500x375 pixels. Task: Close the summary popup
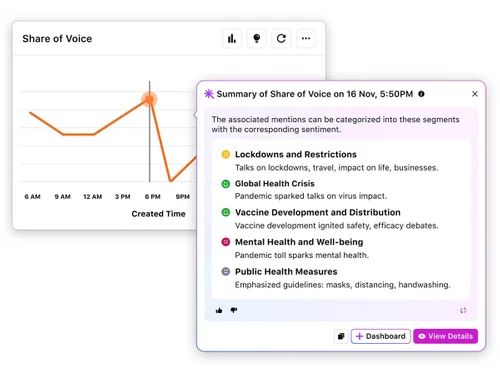[475, 94]
